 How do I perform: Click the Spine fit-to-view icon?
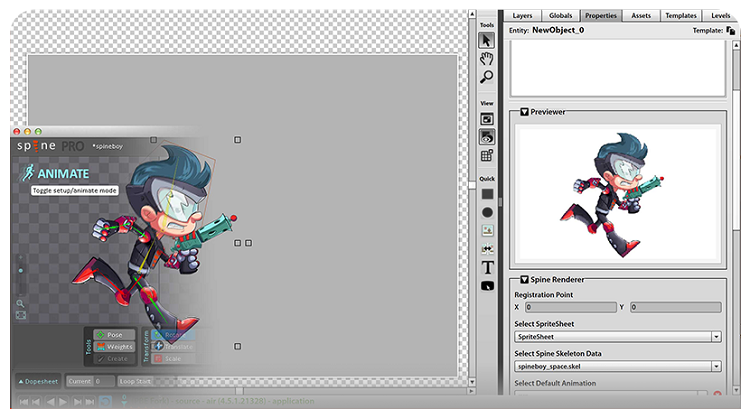point(21,315)
